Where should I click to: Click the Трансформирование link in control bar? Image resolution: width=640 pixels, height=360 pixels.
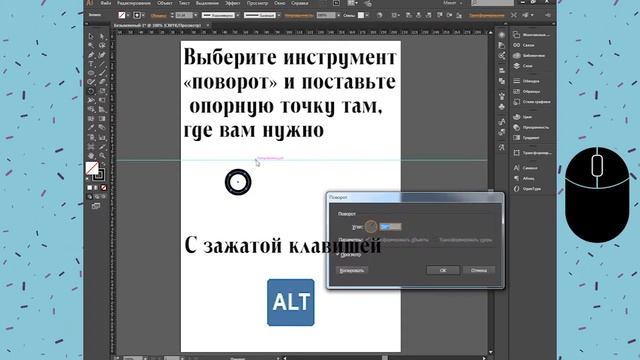(x=487, y=15)
